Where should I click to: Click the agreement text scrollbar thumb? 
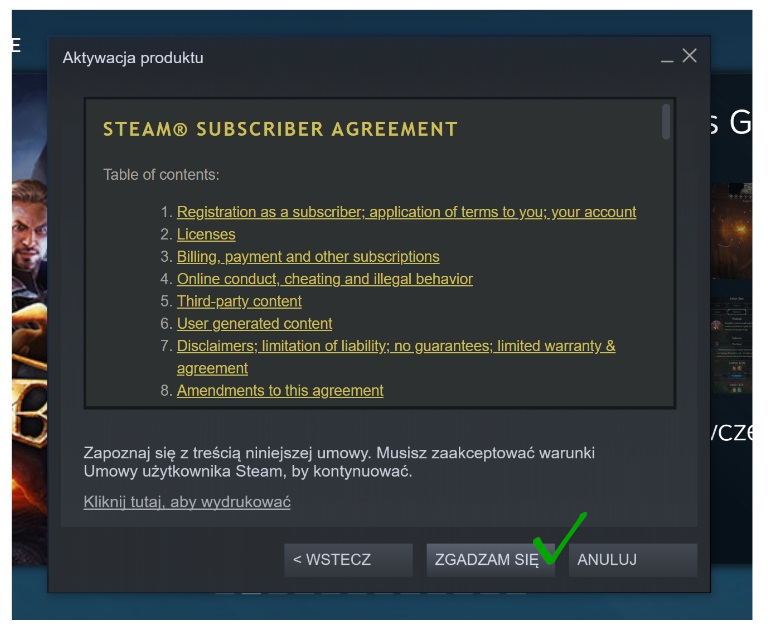click(x=666, y=121)
